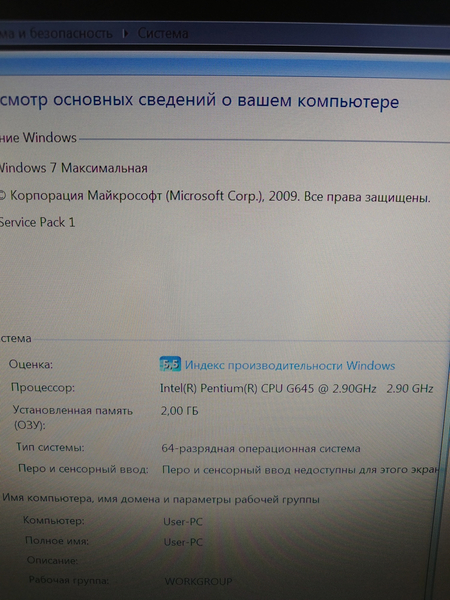
Task: Click the Service Pack 1 text
Action: tap(38, 222)
